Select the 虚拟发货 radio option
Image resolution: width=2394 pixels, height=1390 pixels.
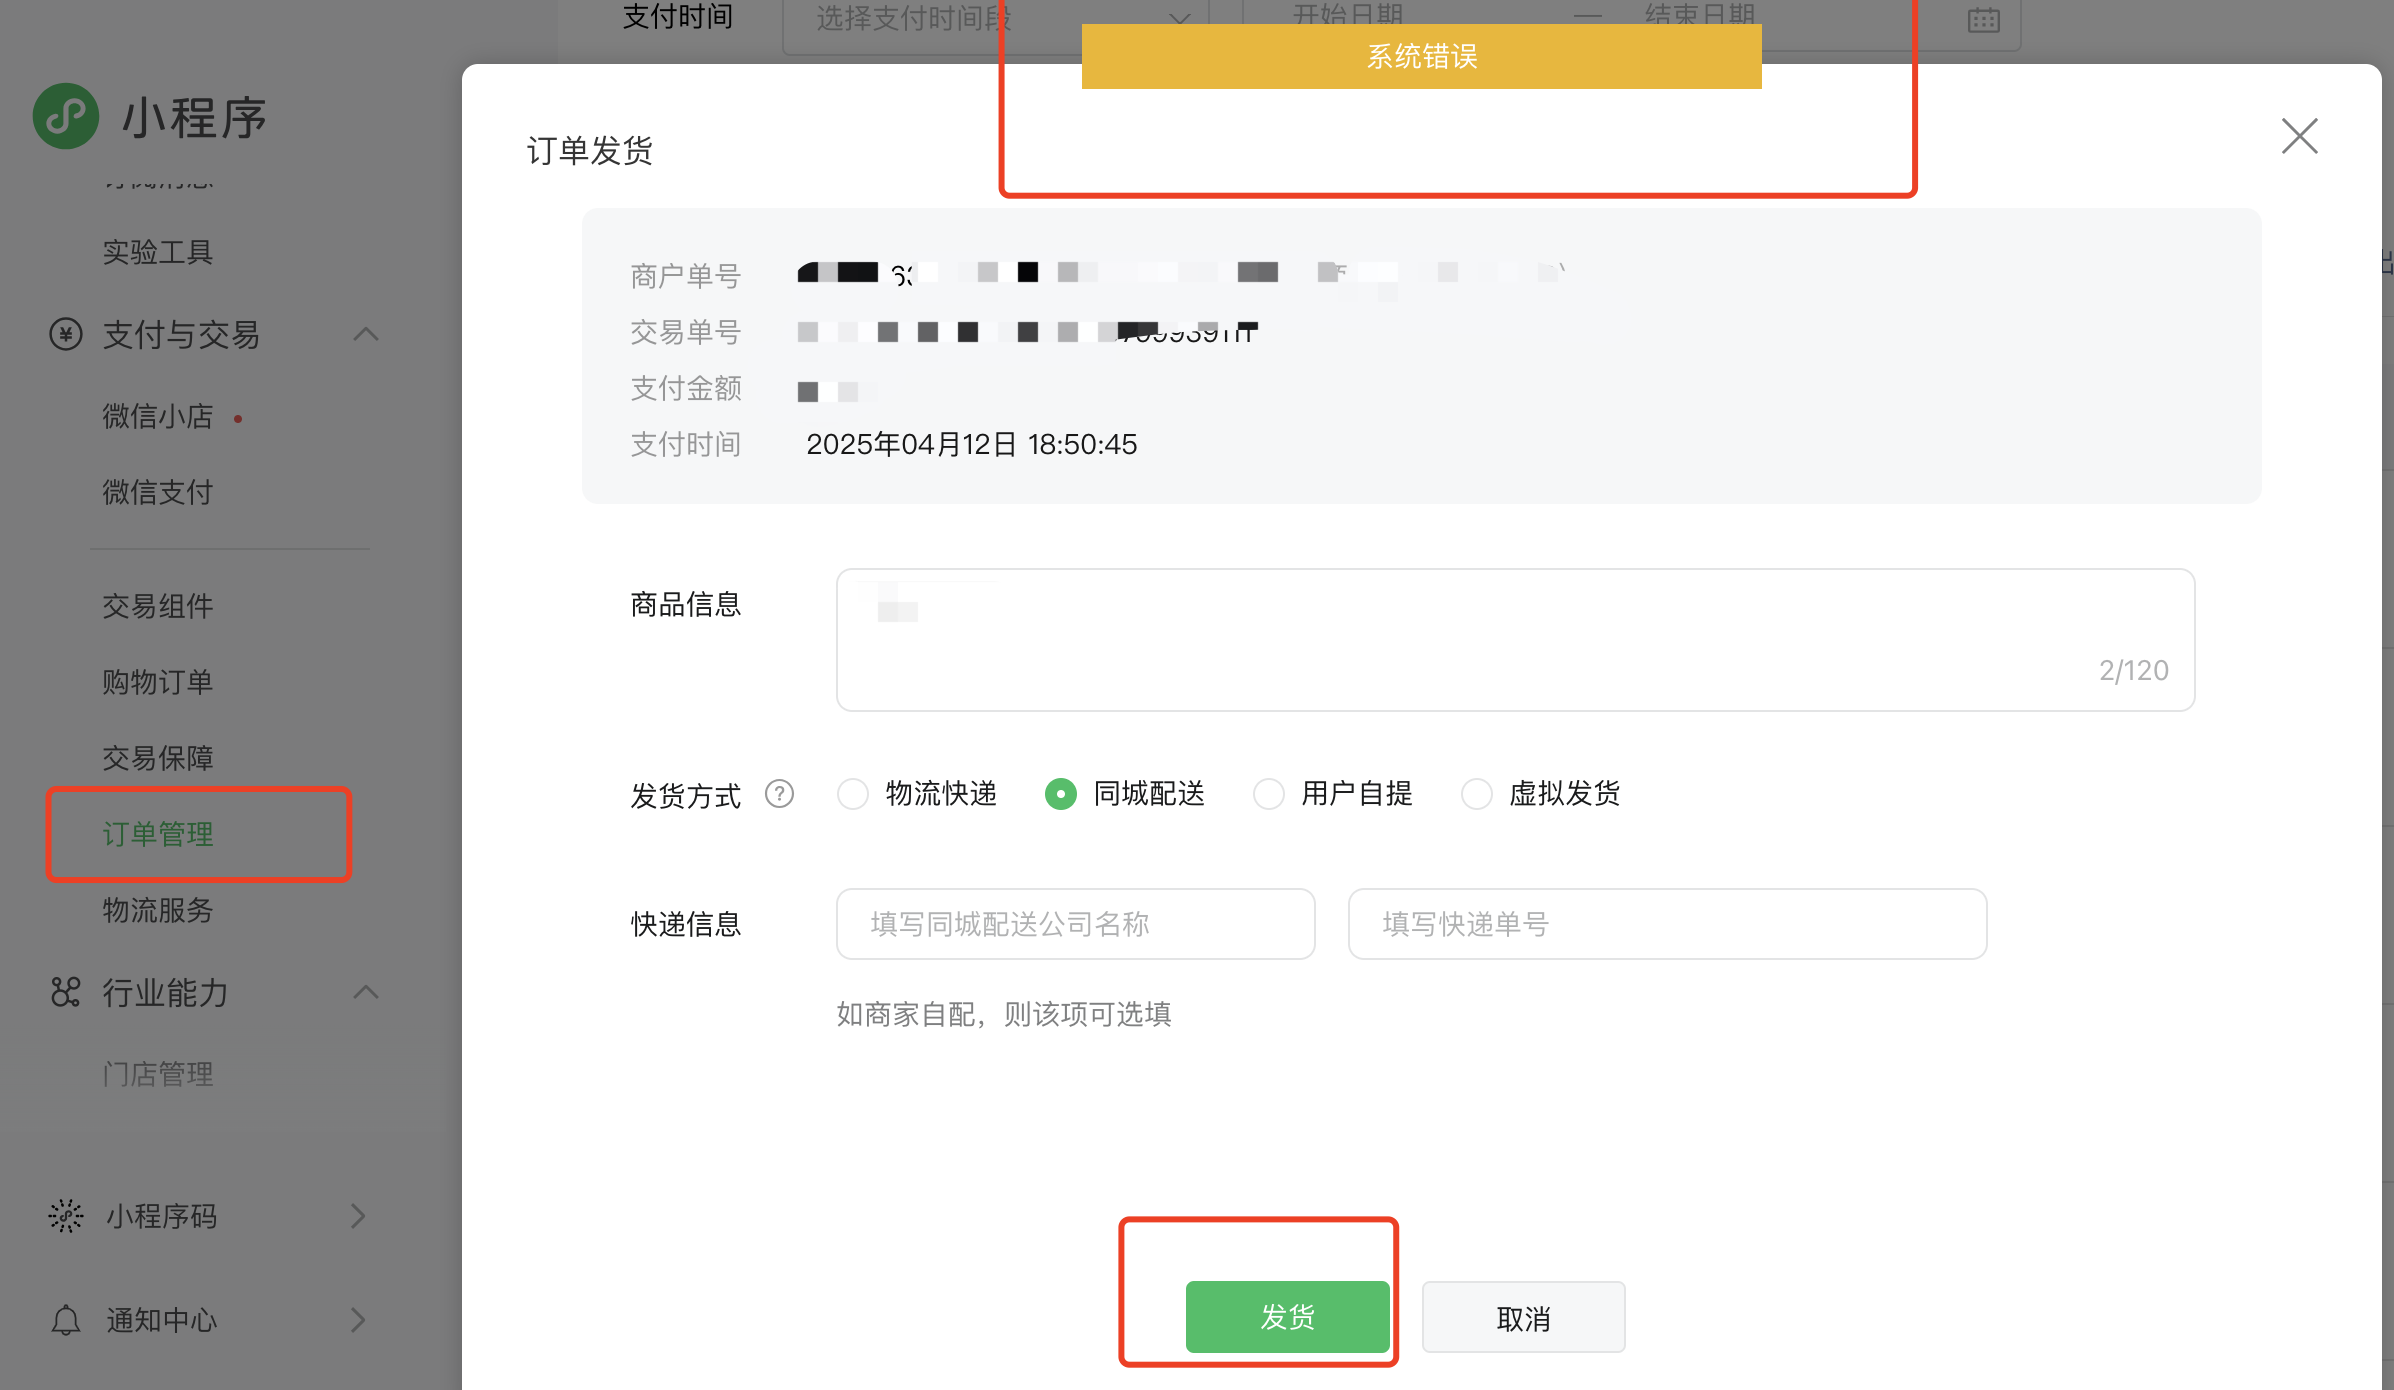pyautogui.click(x=1477, y=794)
